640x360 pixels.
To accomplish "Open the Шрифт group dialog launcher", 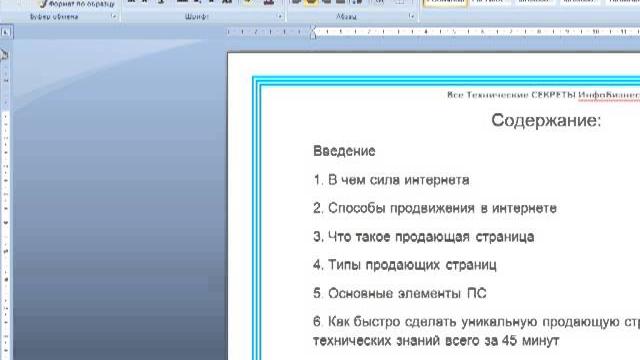I will [x=280, y=16].
